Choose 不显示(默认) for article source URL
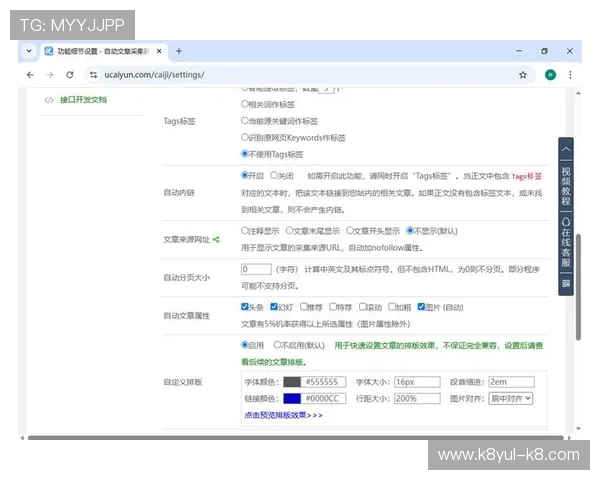600x480 pixels. point(410,230)
